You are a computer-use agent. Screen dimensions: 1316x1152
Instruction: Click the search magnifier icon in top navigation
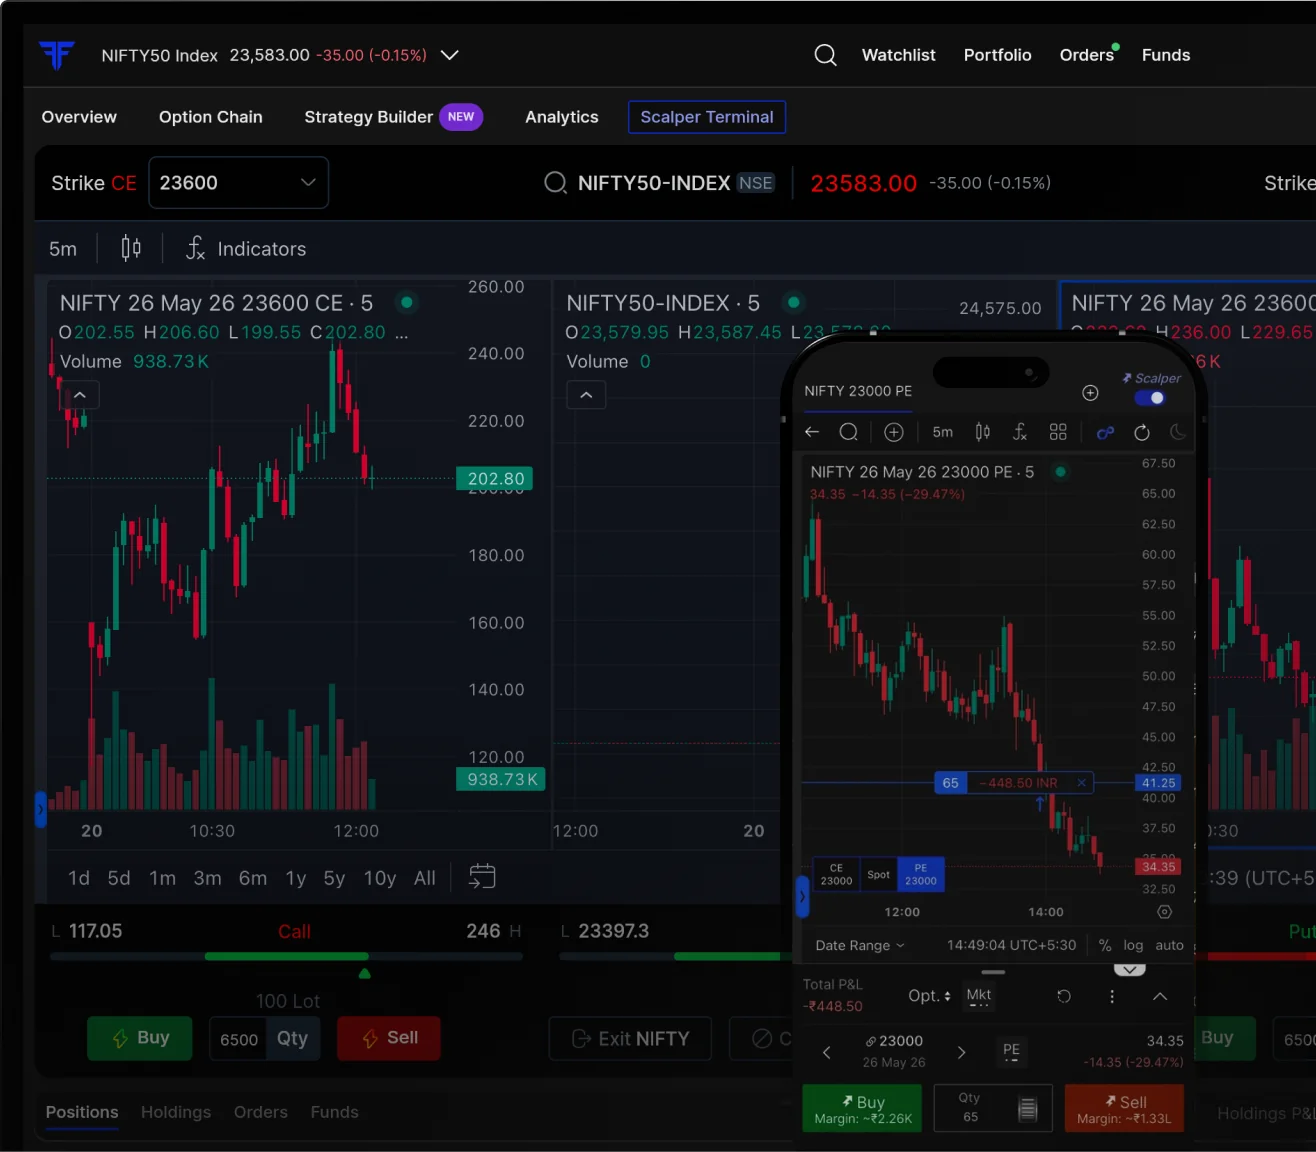tap(825, 55)
